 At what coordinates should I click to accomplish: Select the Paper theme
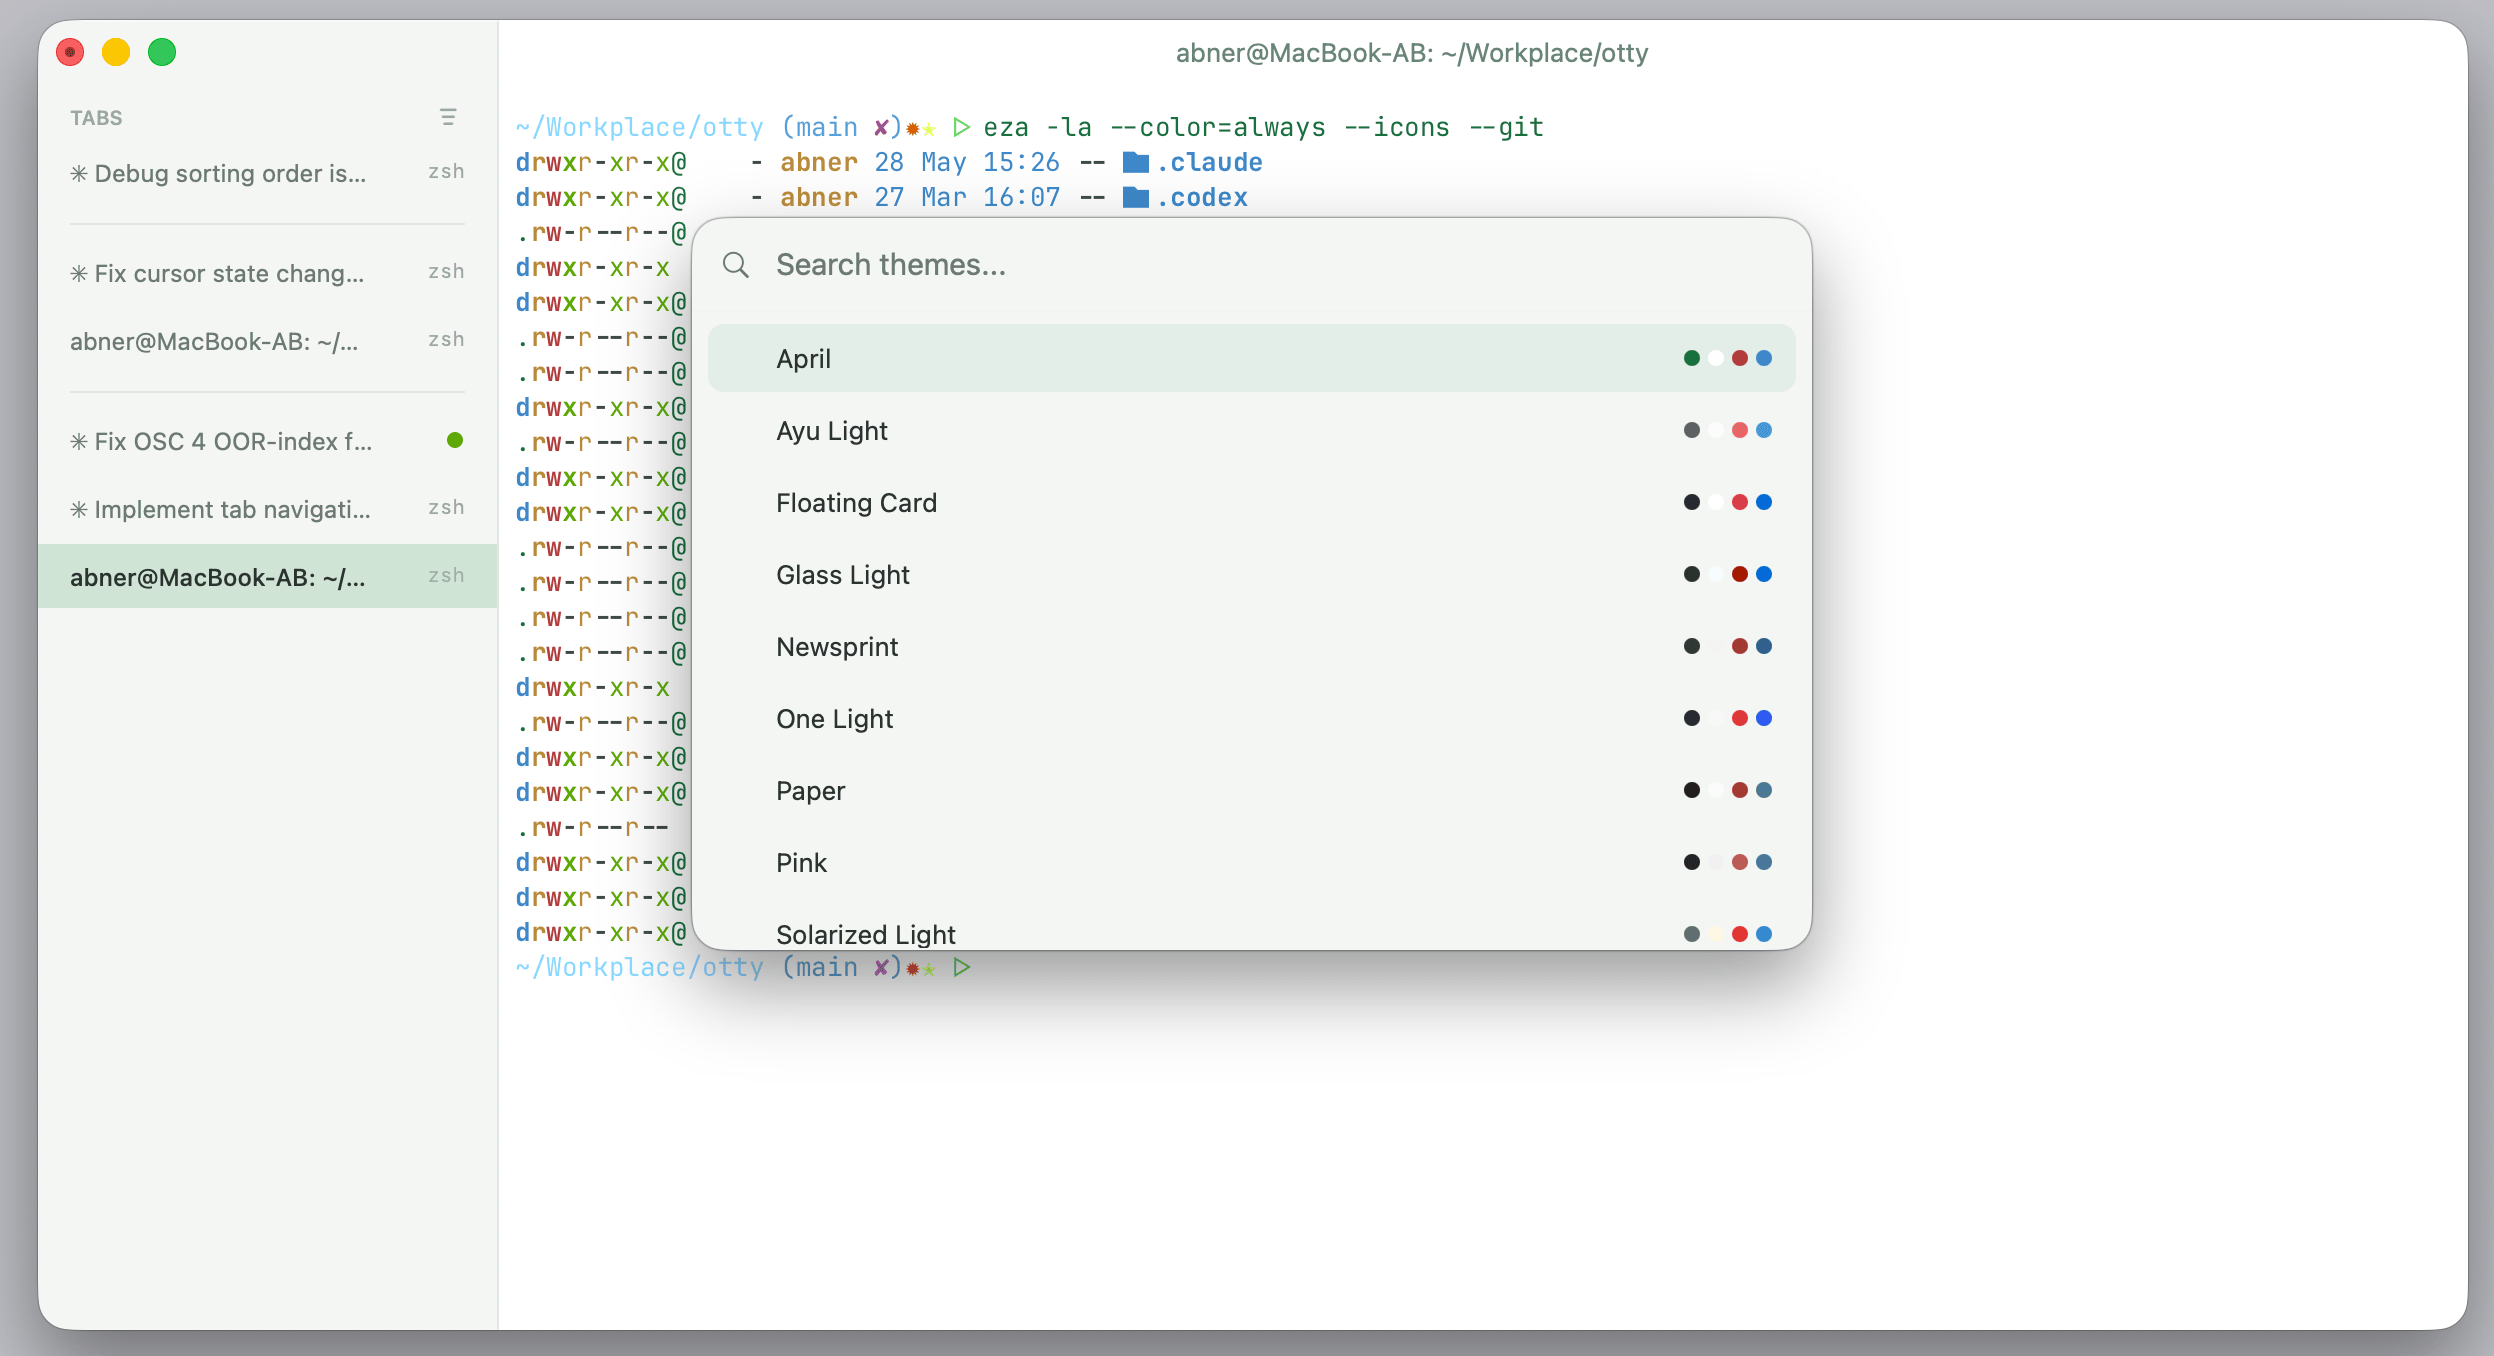1252,790
